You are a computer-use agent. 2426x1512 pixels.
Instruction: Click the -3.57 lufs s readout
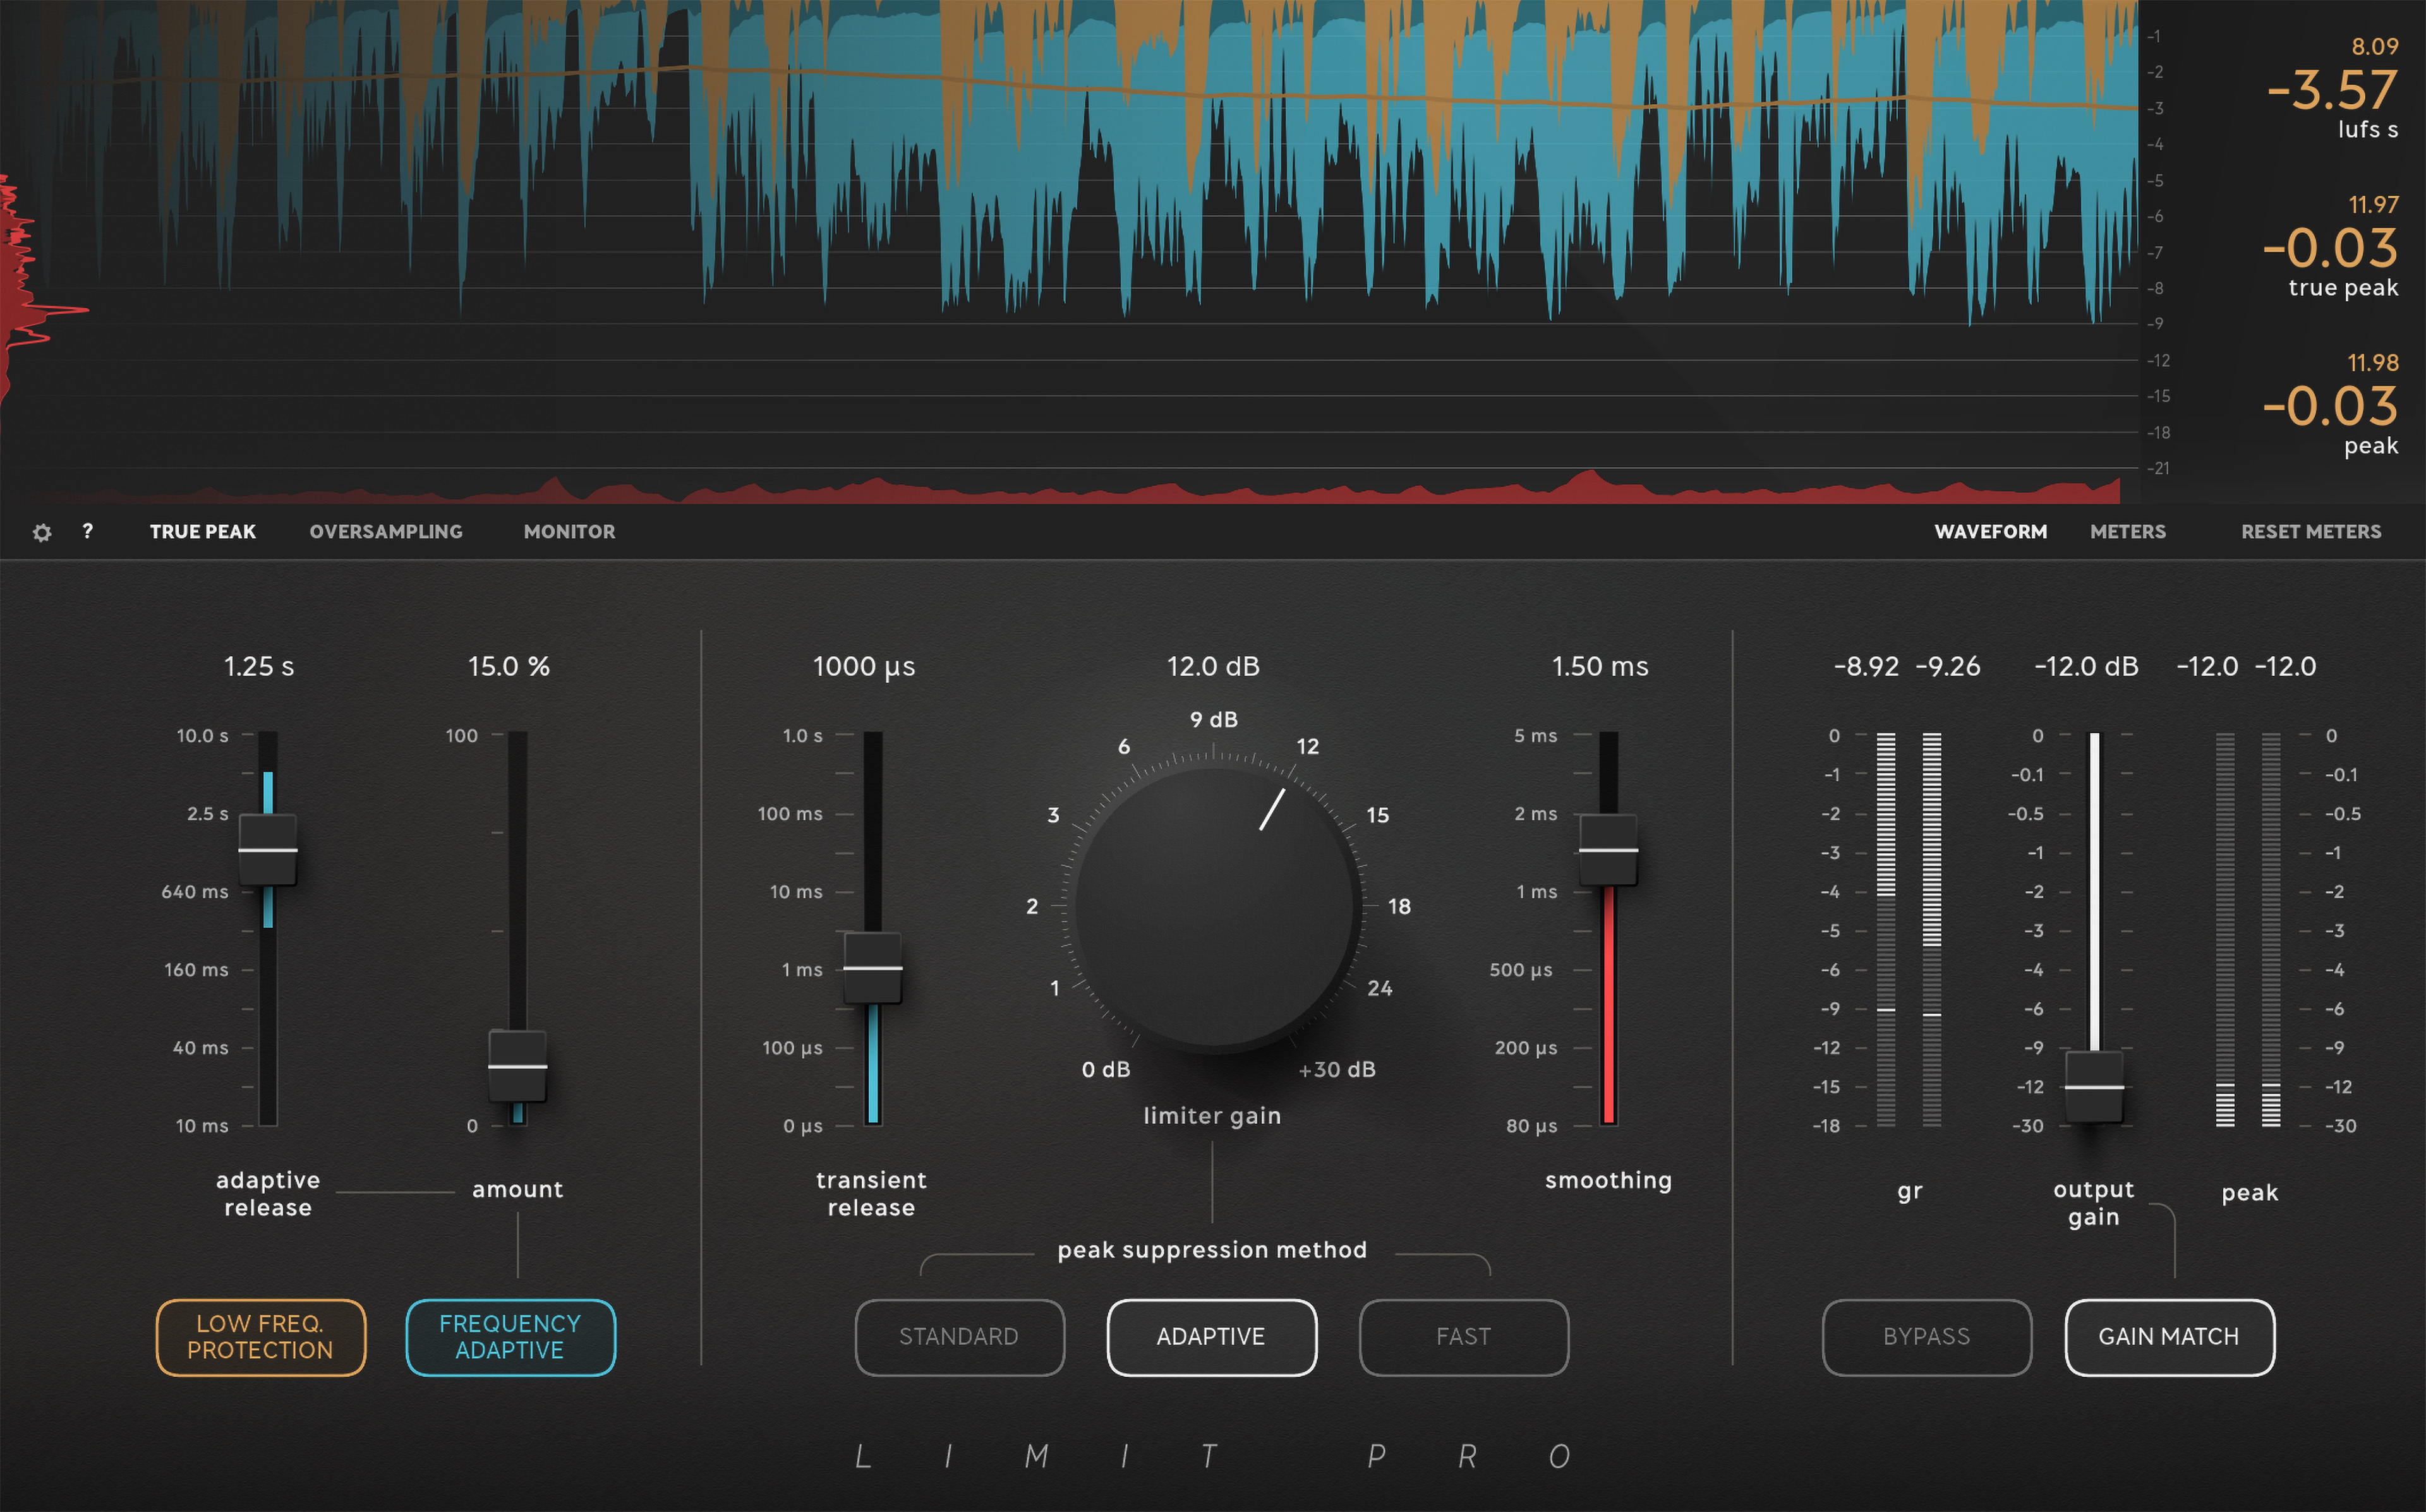(2332, 91)
